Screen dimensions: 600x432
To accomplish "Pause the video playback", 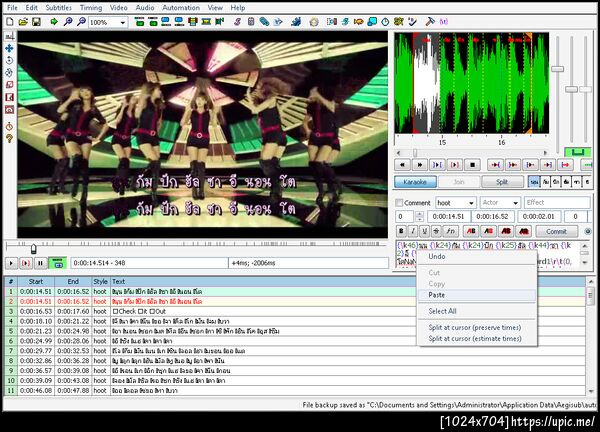I will (x=40, y=263).
